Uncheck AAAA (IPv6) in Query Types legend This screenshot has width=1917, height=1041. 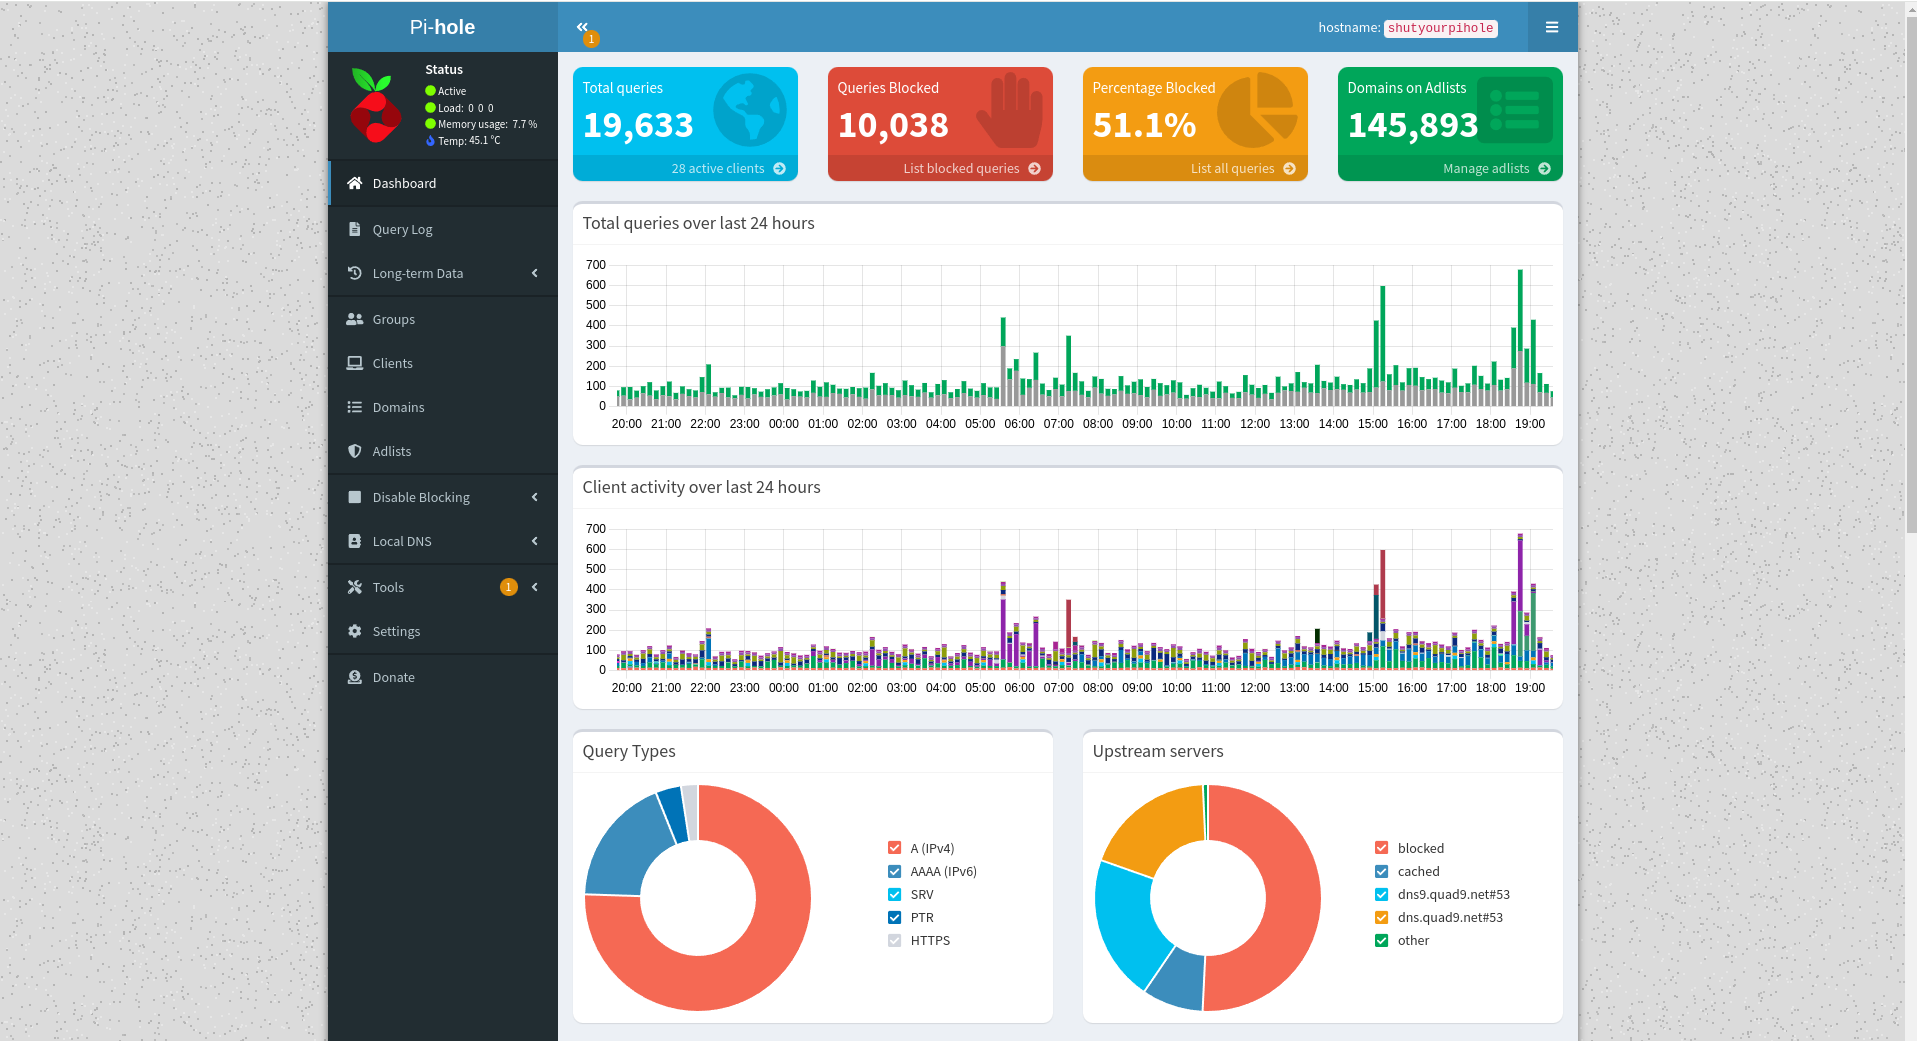point(893,871)
